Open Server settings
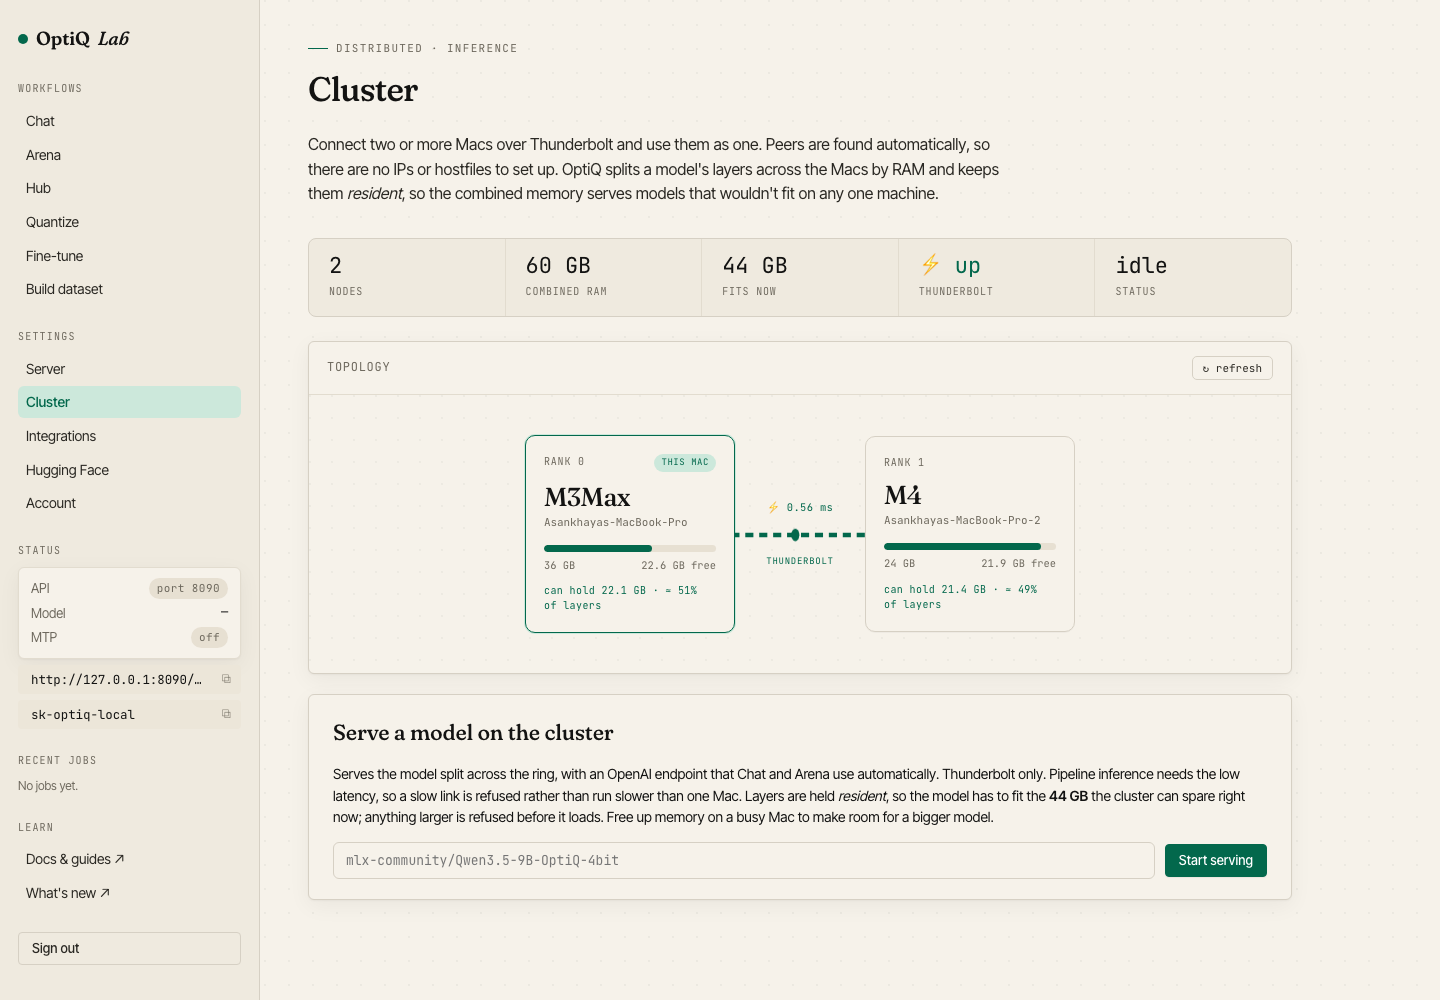This screenshot has width=1440, height=1000. tap(129, 369)
